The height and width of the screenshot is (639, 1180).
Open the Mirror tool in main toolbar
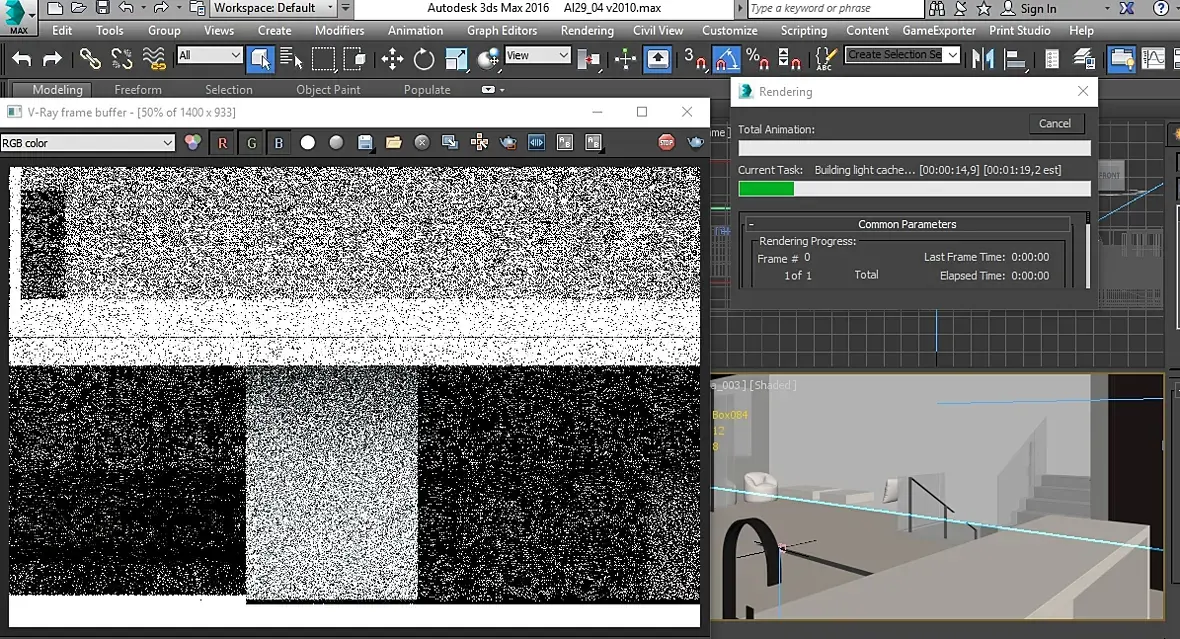pyautogui.click(x=983, y=59)
